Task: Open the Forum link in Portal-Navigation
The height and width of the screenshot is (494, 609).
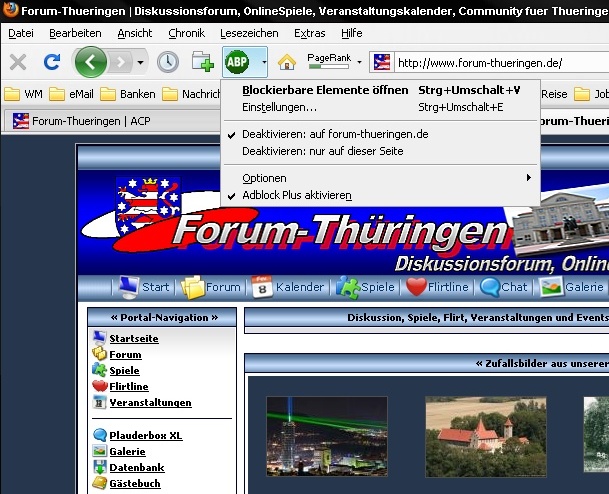Action: pos(125,355)
